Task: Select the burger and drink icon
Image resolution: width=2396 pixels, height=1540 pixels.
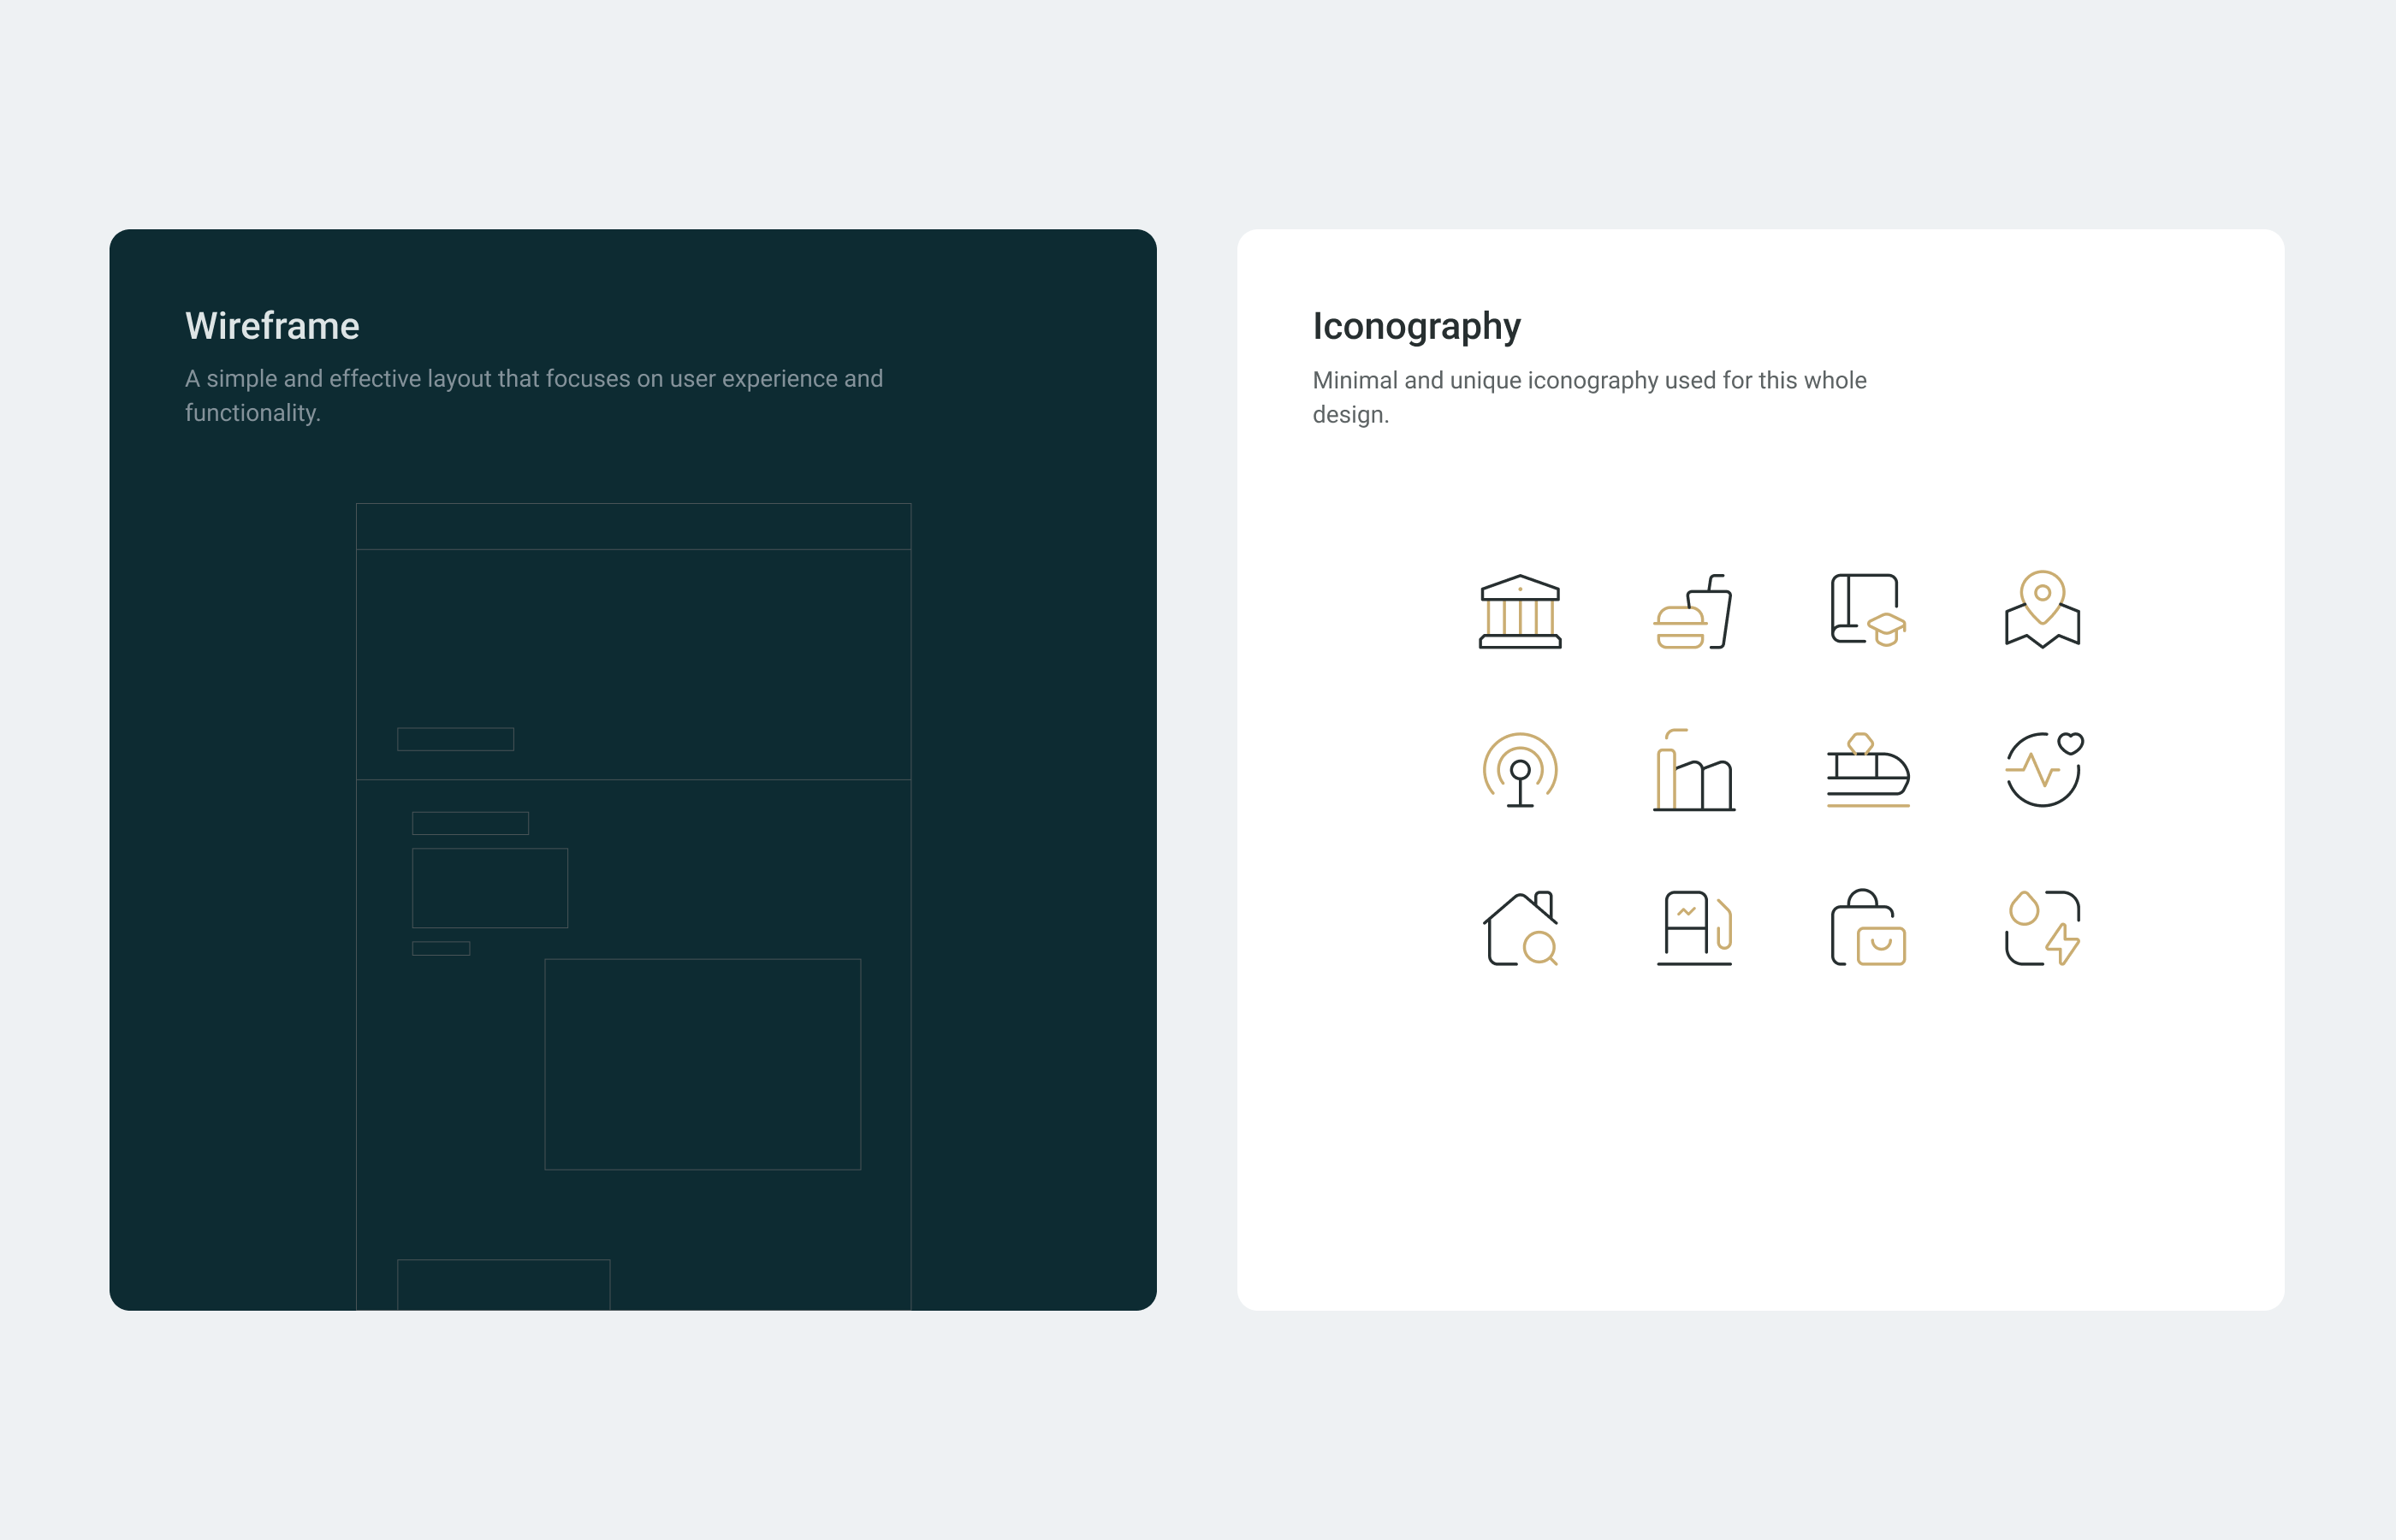Action: click(x=1693, y=612)
